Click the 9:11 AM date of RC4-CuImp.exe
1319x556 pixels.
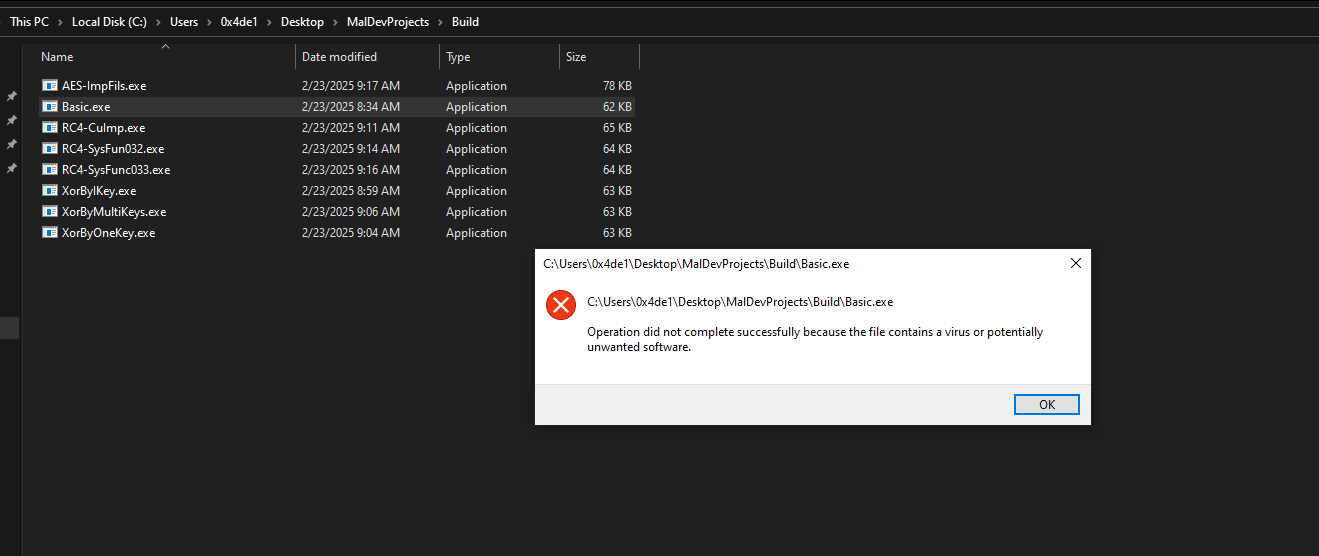click(x=351, y=128)
